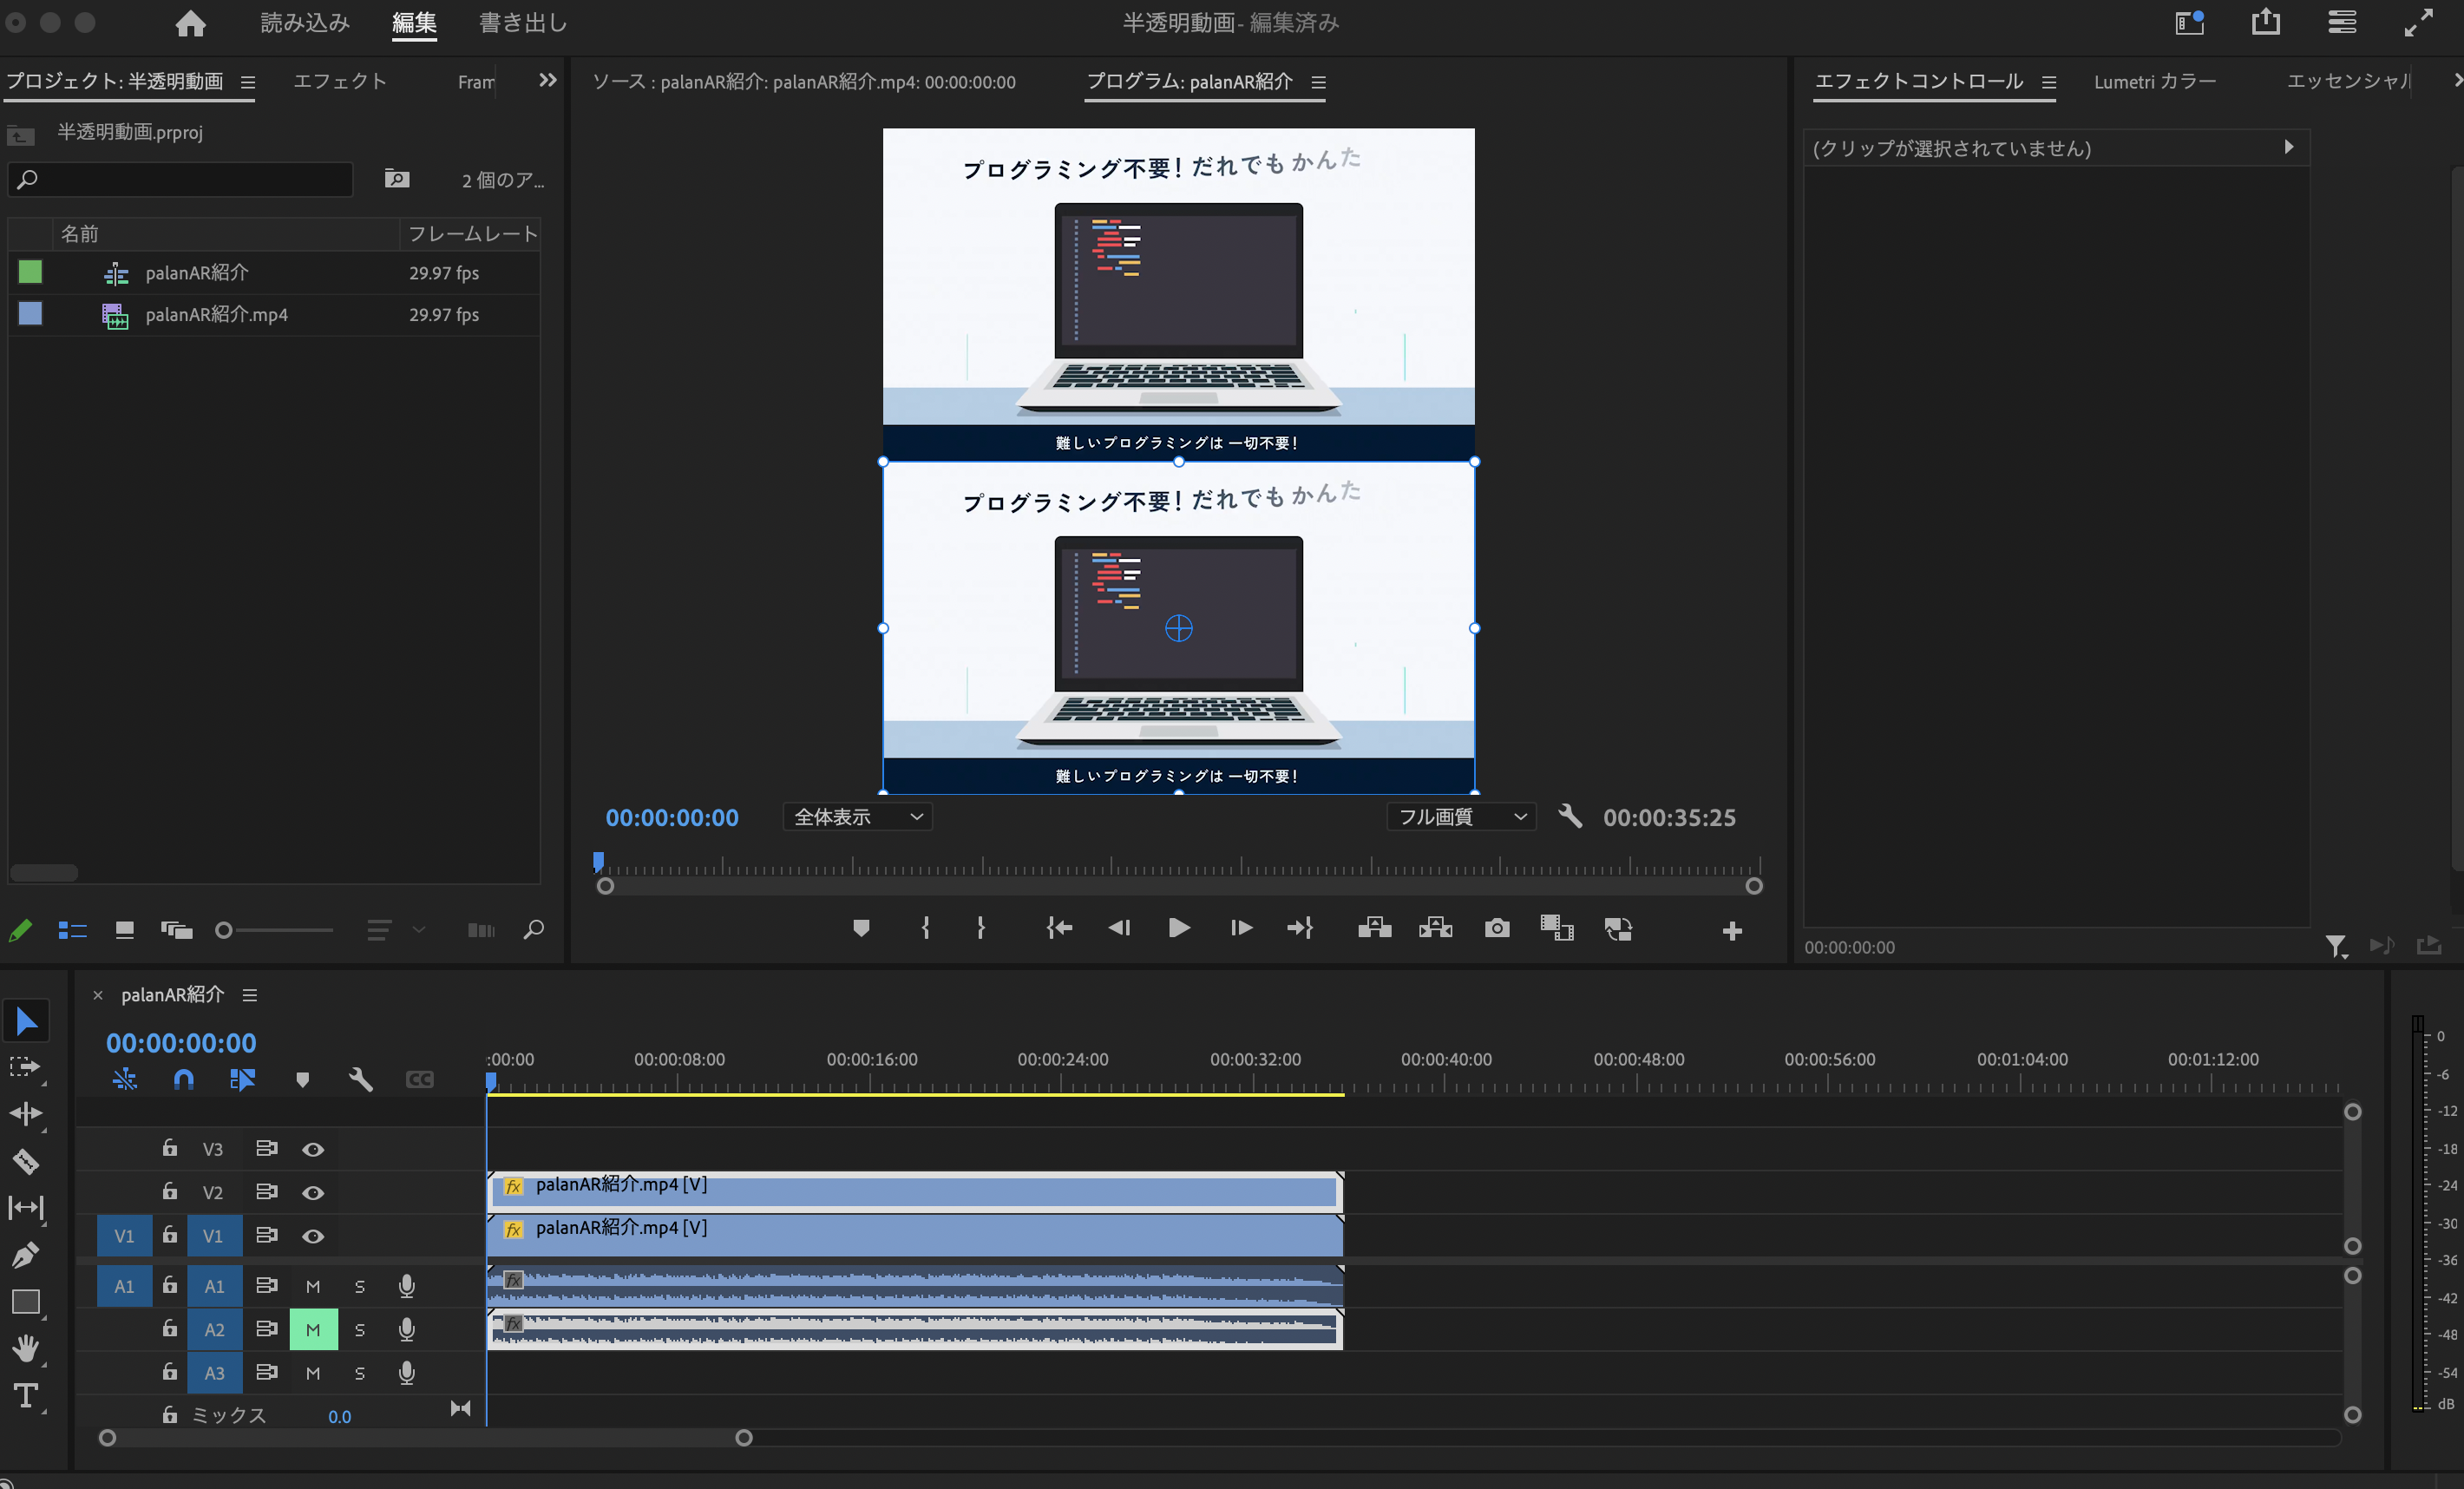The height and width of the screenshot is (1489, 2464).
Task: Open the エッセンシャル panel tab
Action: click(2348, 81)
